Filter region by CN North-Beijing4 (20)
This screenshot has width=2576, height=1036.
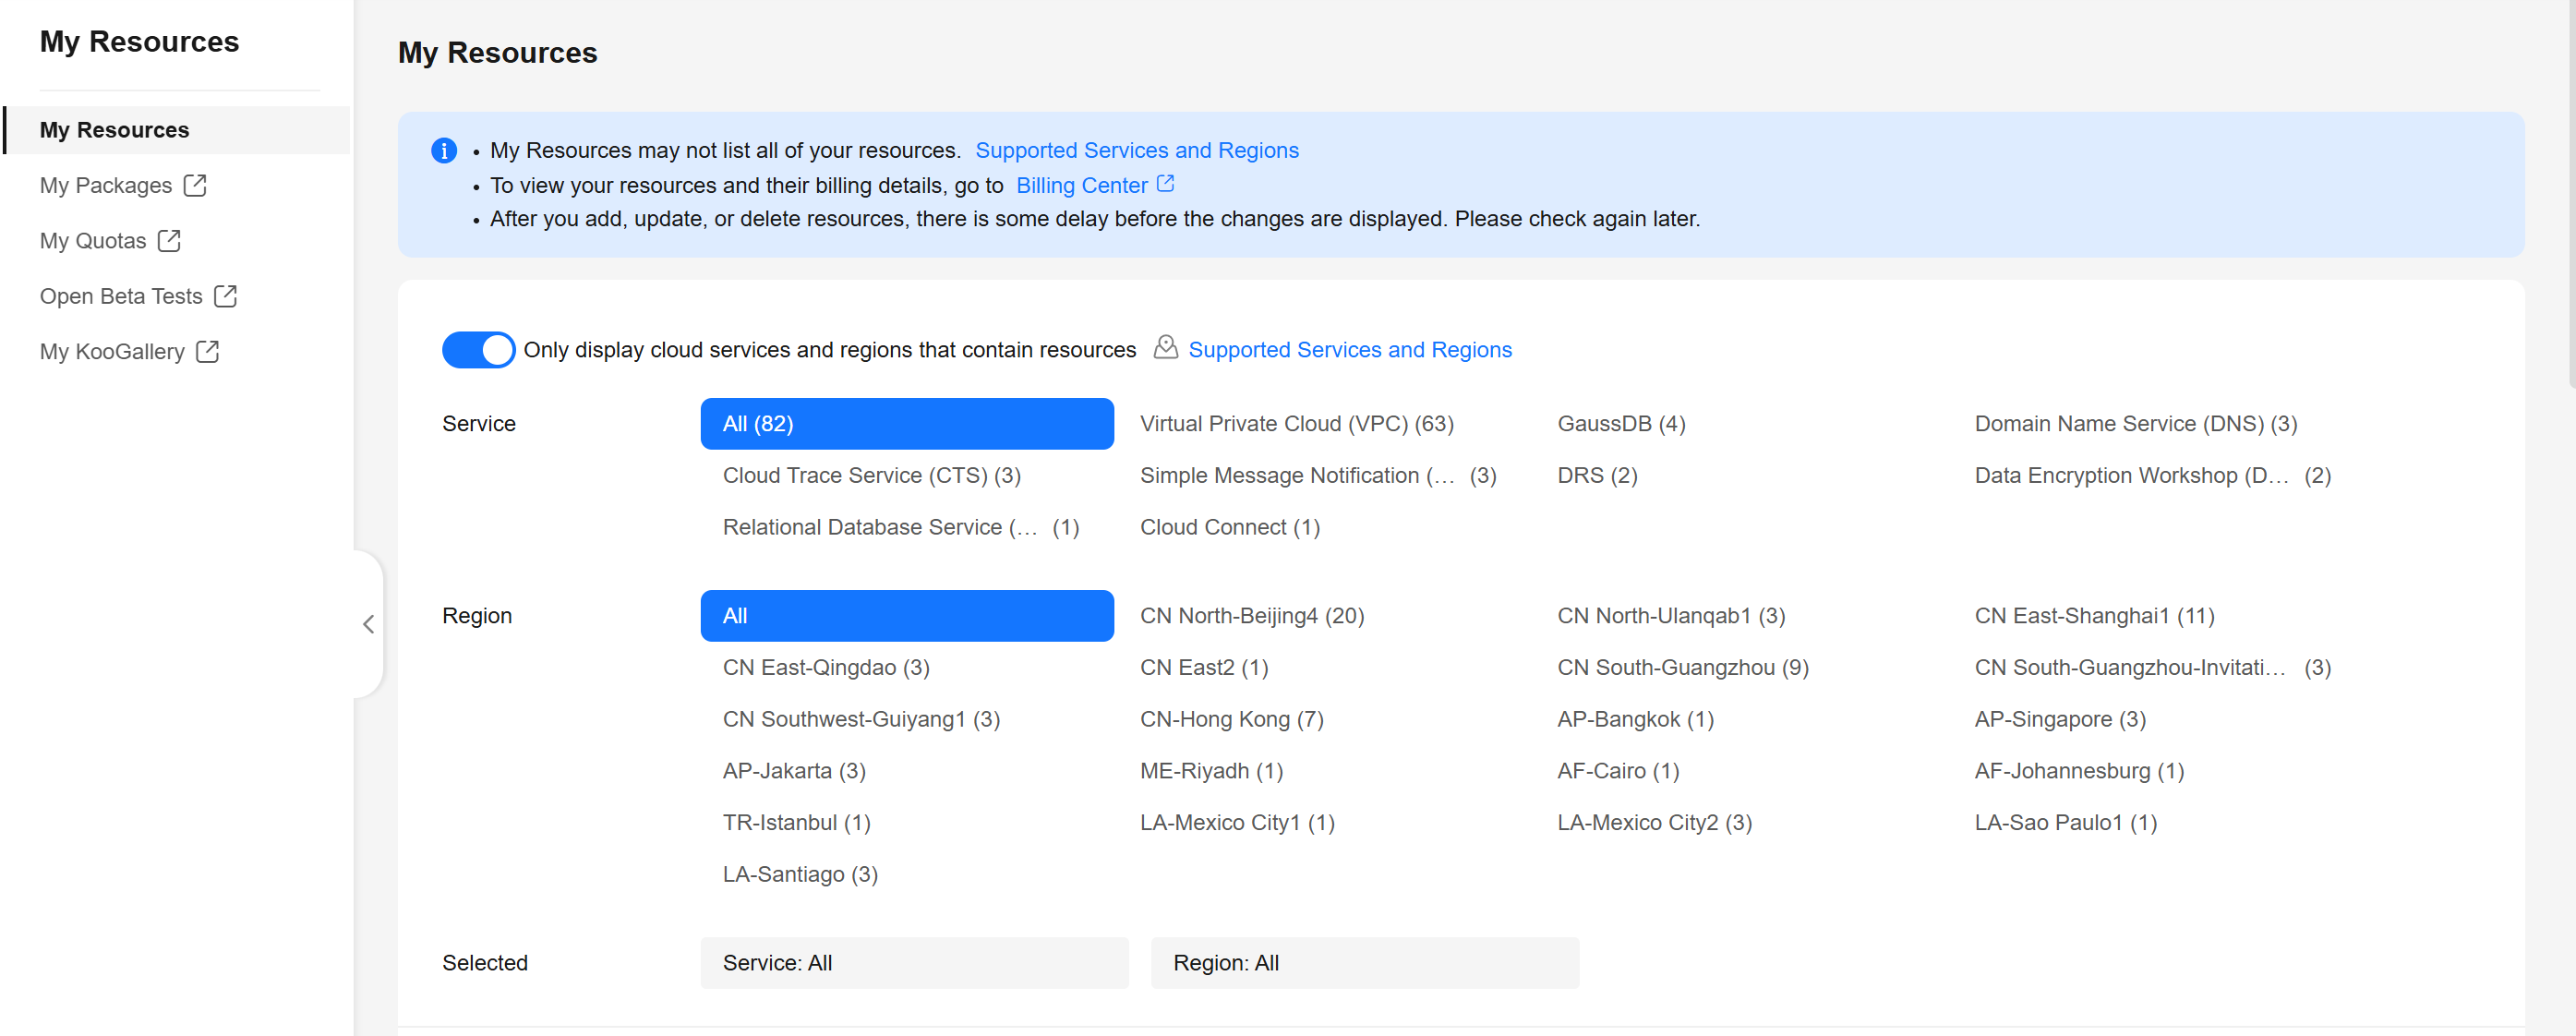coord(1251,616)
